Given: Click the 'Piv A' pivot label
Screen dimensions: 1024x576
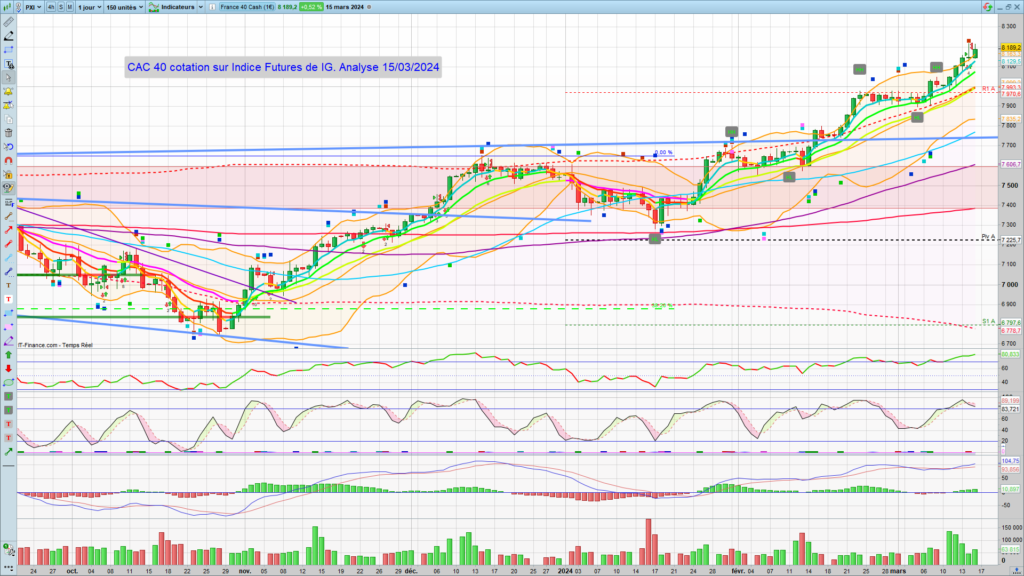Looking at the screenshot, I should [988, 236].
